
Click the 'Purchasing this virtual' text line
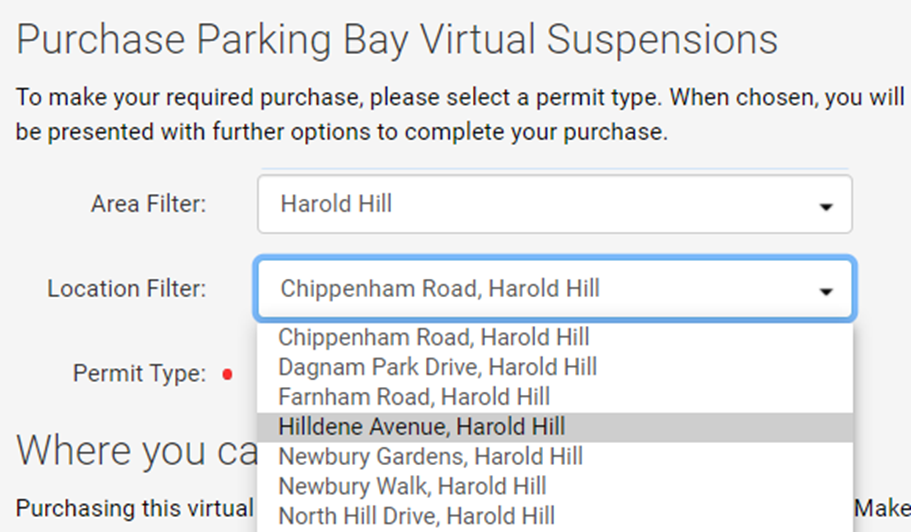tap(135, 509)
